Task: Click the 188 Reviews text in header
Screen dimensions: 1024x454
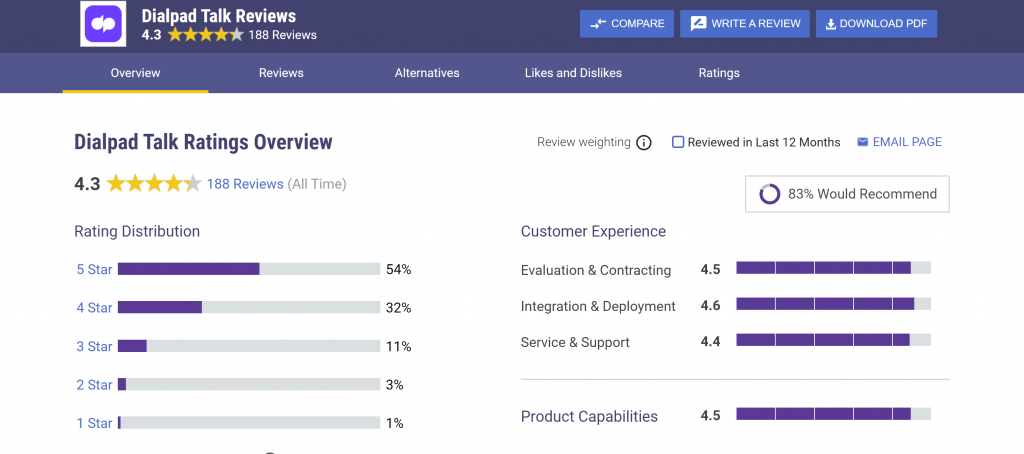Action: [283, 35]
